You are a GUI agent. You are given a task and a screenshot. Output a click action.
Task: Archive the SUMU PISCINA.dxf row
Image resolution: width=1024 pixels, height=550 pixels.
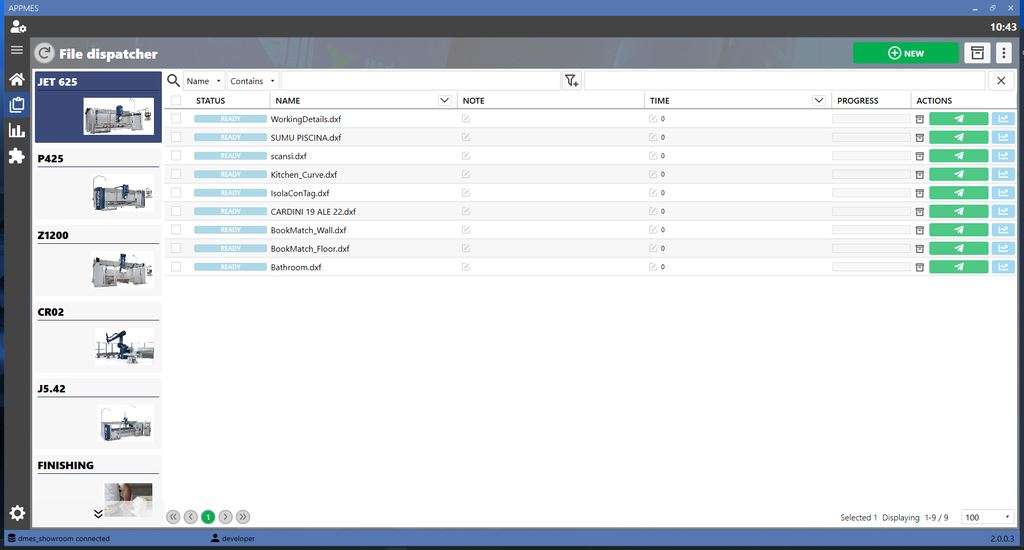(x=920, y=138)
